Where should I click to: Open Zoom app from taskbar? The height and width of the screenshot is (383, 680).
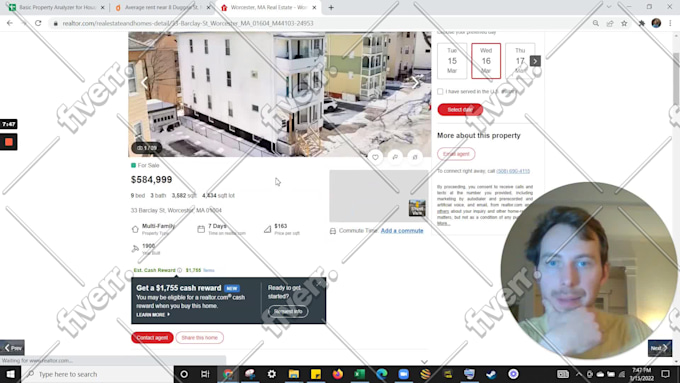(x=403, y=374)
